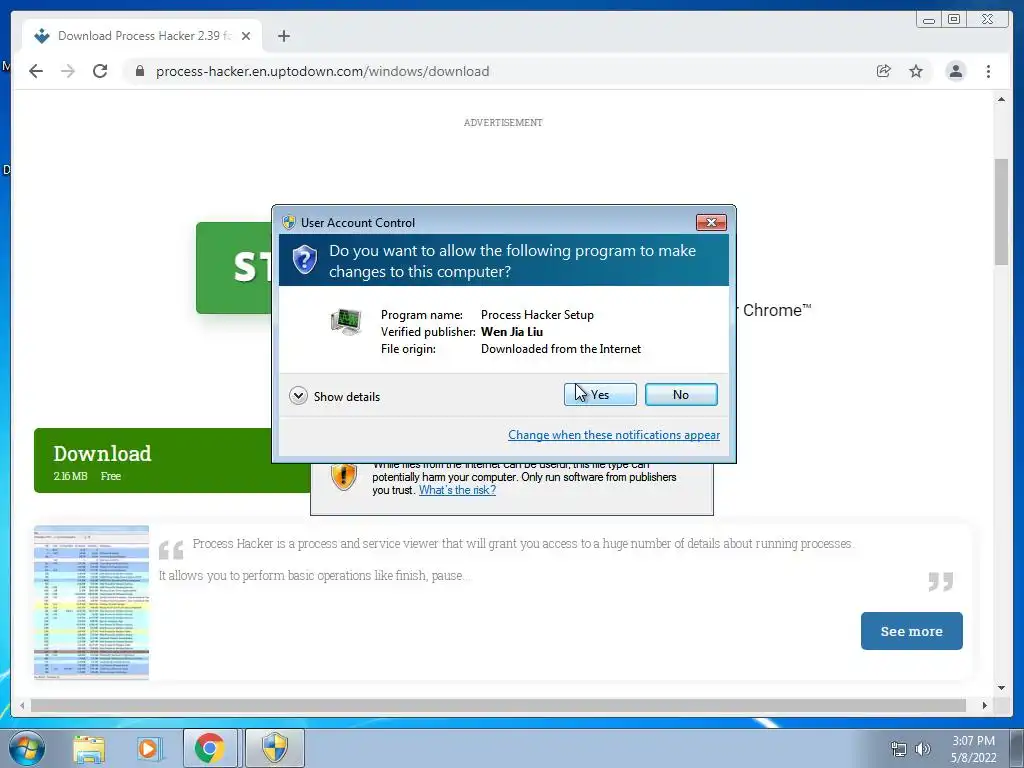Click the green banner button behind the dialog

pyautogui.click(x=234, y=268)
